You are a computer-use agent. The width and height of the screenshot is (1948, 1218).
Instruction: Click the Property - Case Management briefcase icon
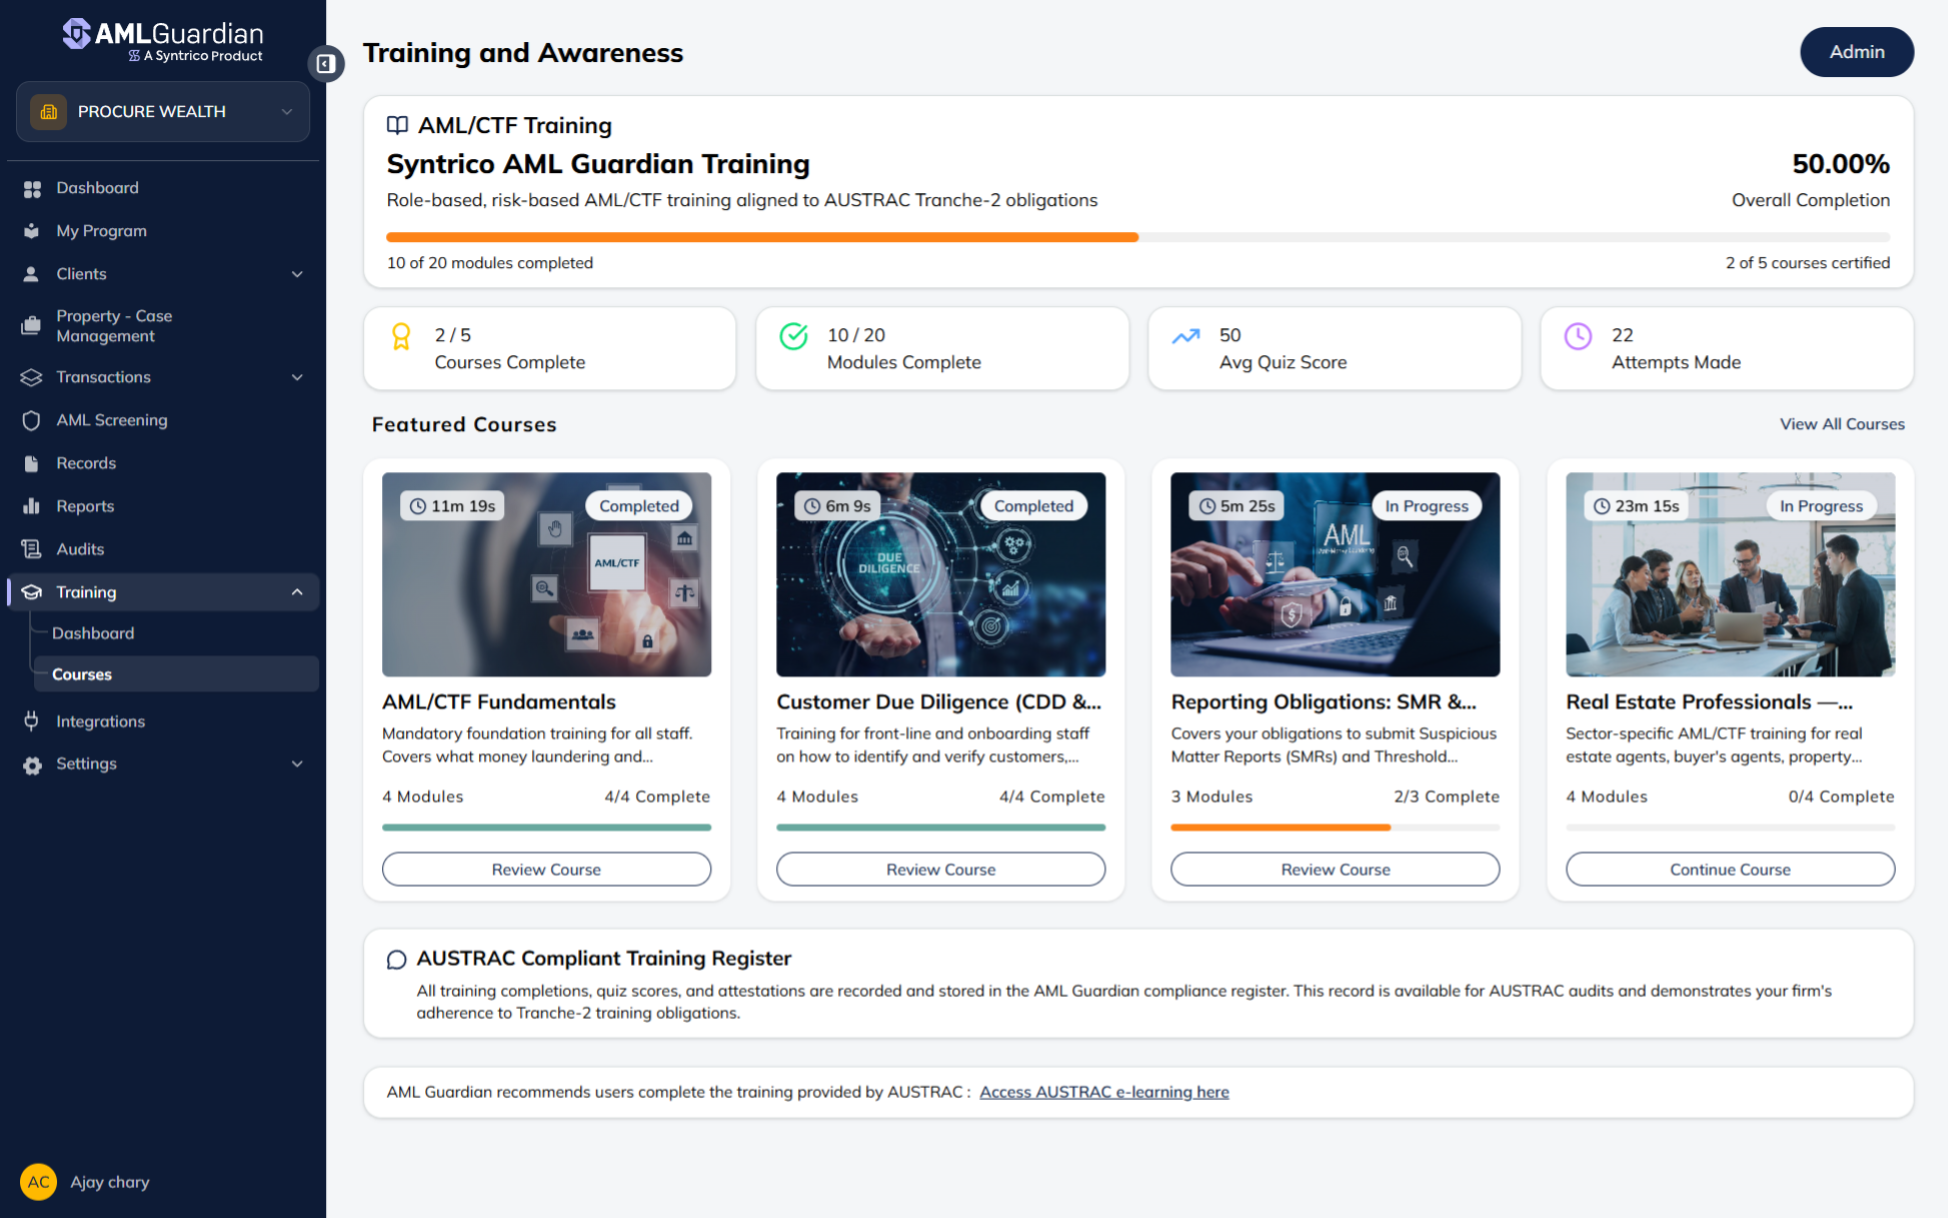point(32,326)
